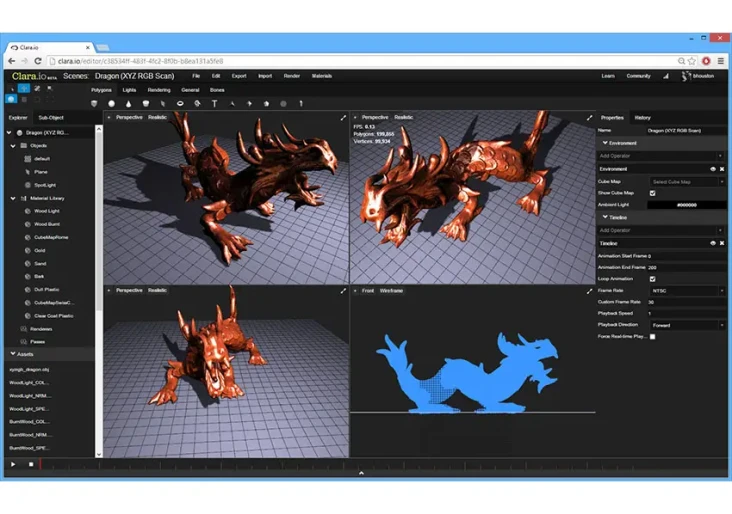Click the red browser extension icon
Viewport: 732px width, 514px height.
[x=706, y=61]
